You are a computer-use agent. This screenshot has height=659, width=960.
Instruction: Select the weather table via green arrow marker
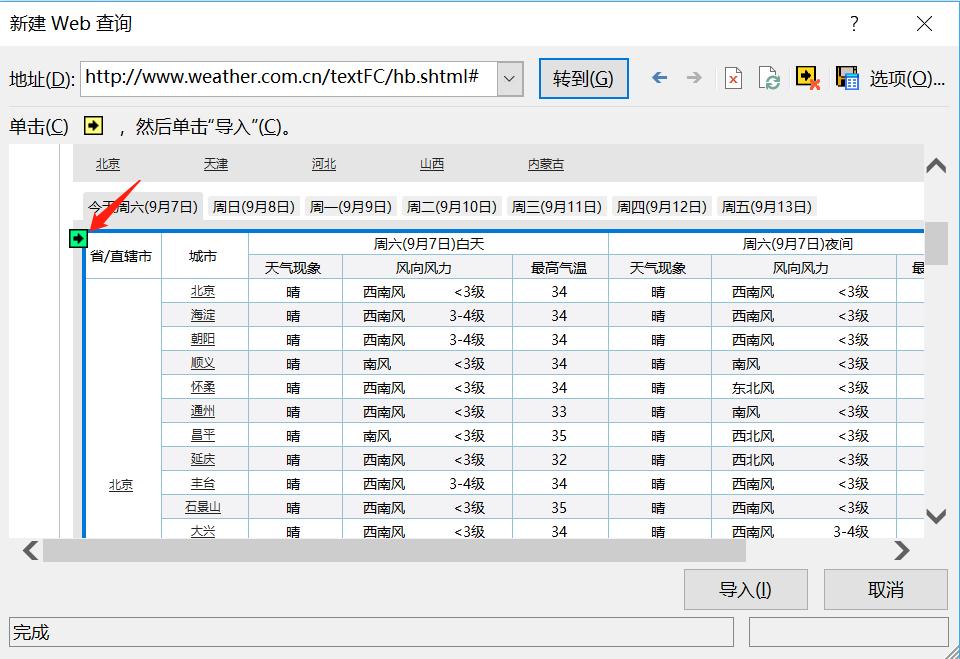pos(78,238)
